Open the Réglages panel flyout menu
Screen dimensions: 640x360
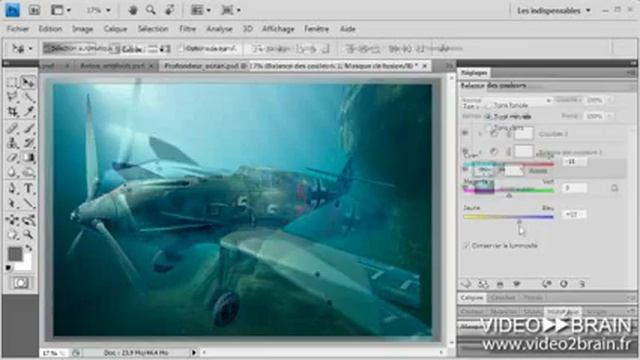tap(632, 73)
